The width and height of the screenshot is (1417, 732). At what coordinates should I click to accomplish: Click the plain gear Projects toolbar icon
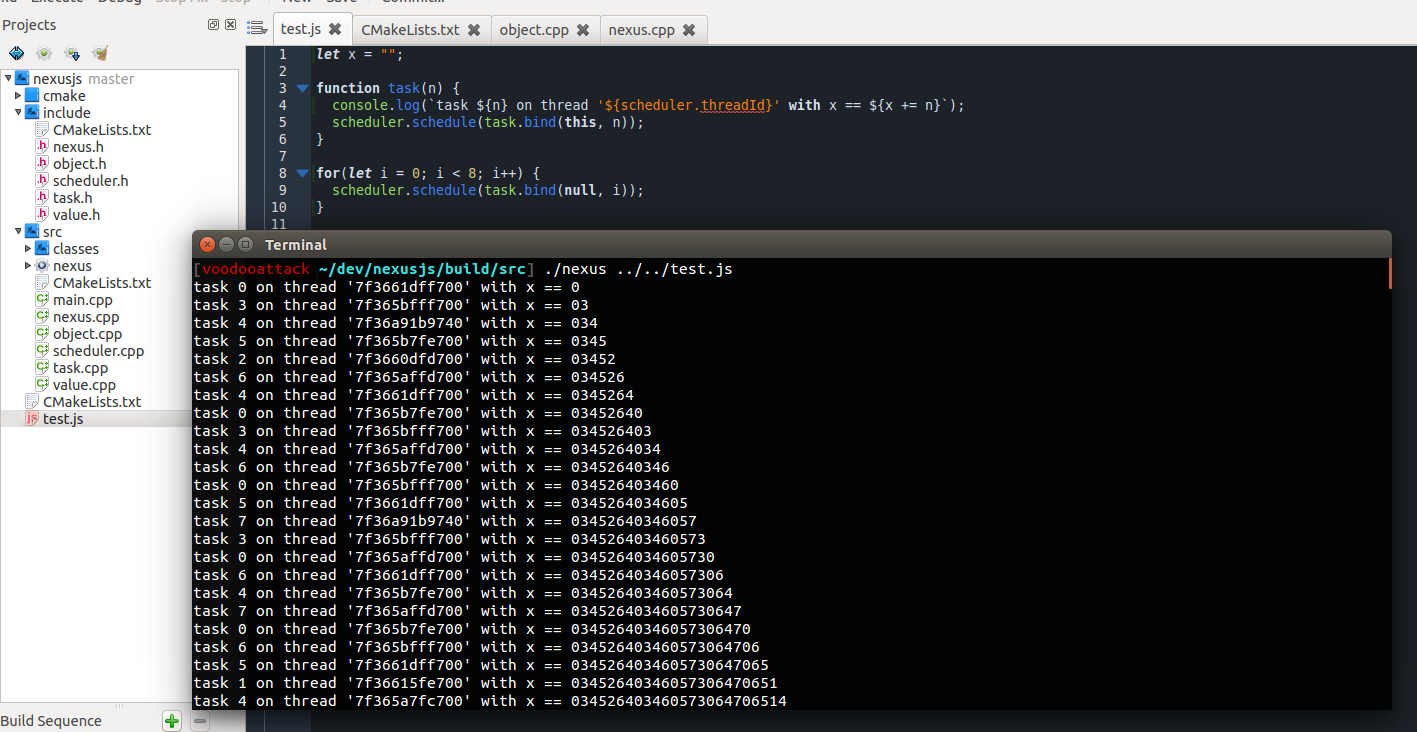point(44,53)
